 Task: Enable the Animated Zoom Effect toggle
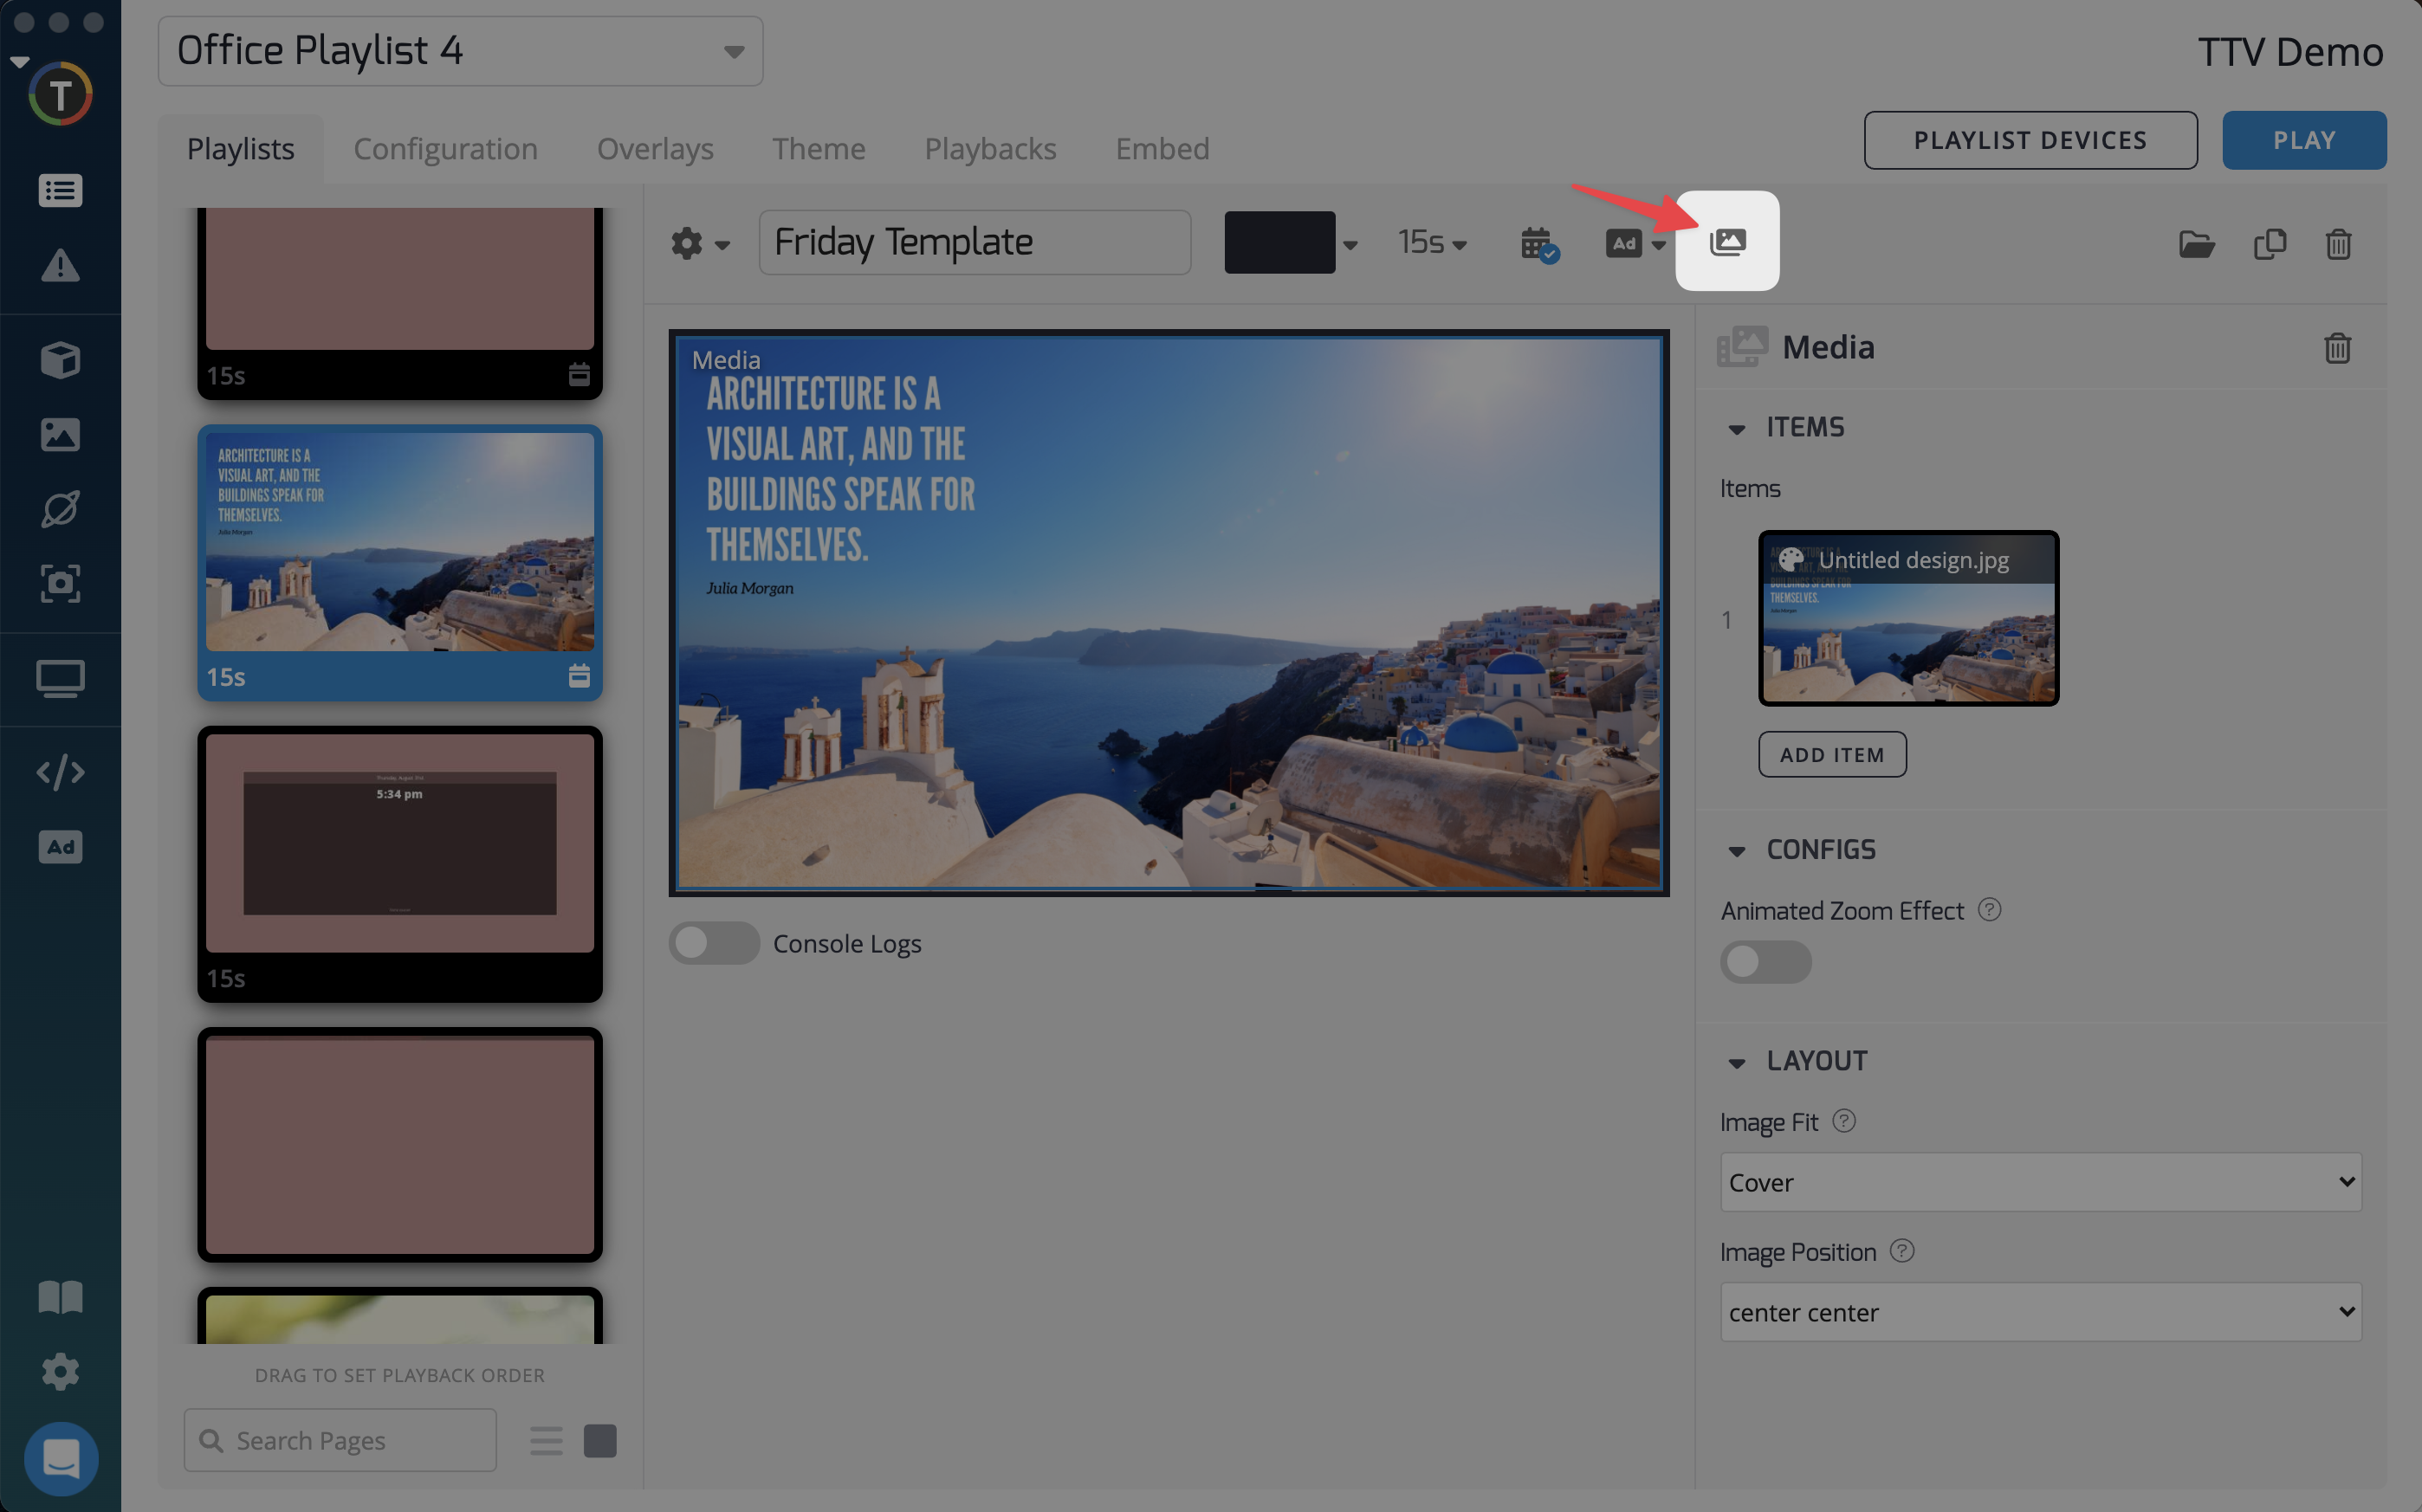pyautogui.click(x=1765, y=961)
